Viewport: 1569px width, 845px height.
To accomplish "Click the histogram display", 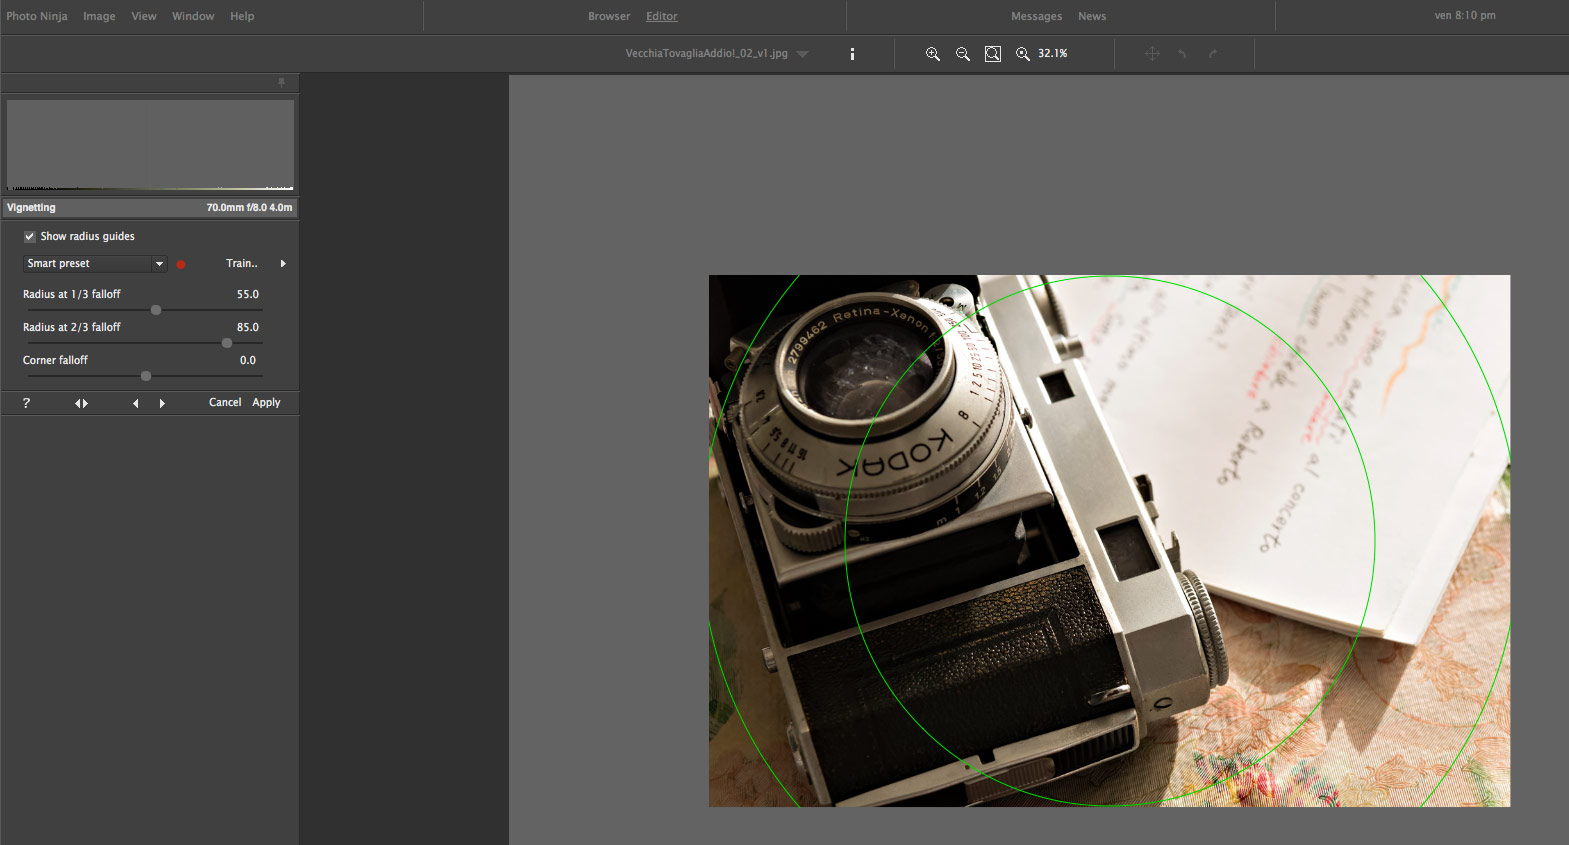I will tap(150, 145).
